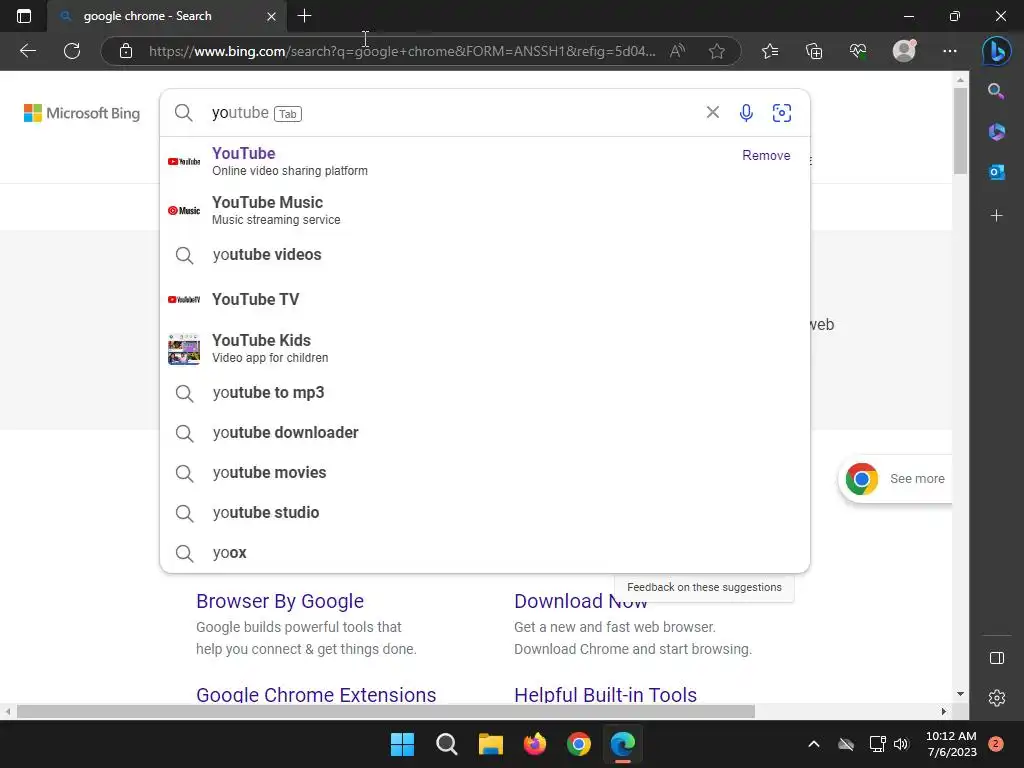This screenshot has height=768, width=1024.
Task: Pick the YouTube Kids suggestion
Action: coord(485,348)
